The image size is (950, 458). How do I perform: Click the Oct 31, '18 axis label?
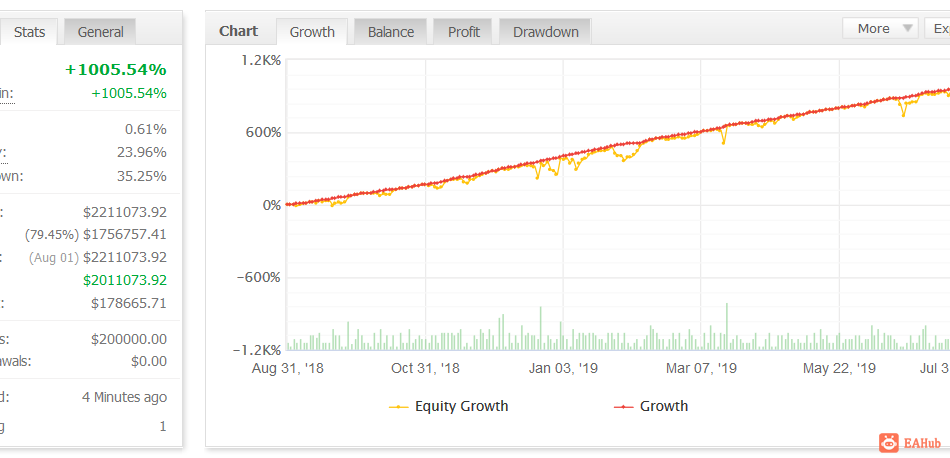point(425,368)
